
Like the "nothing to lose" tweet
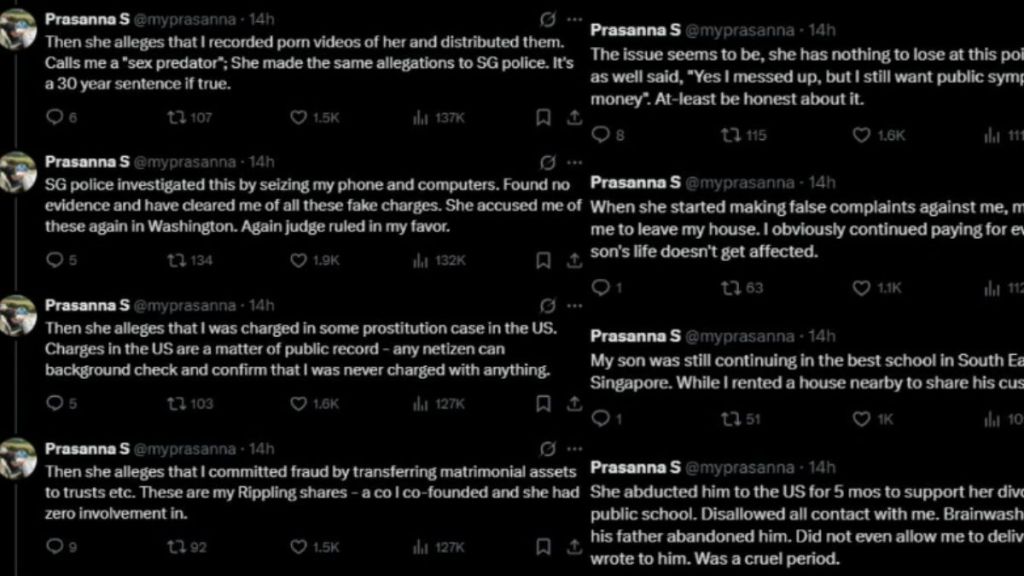point(861,135)
